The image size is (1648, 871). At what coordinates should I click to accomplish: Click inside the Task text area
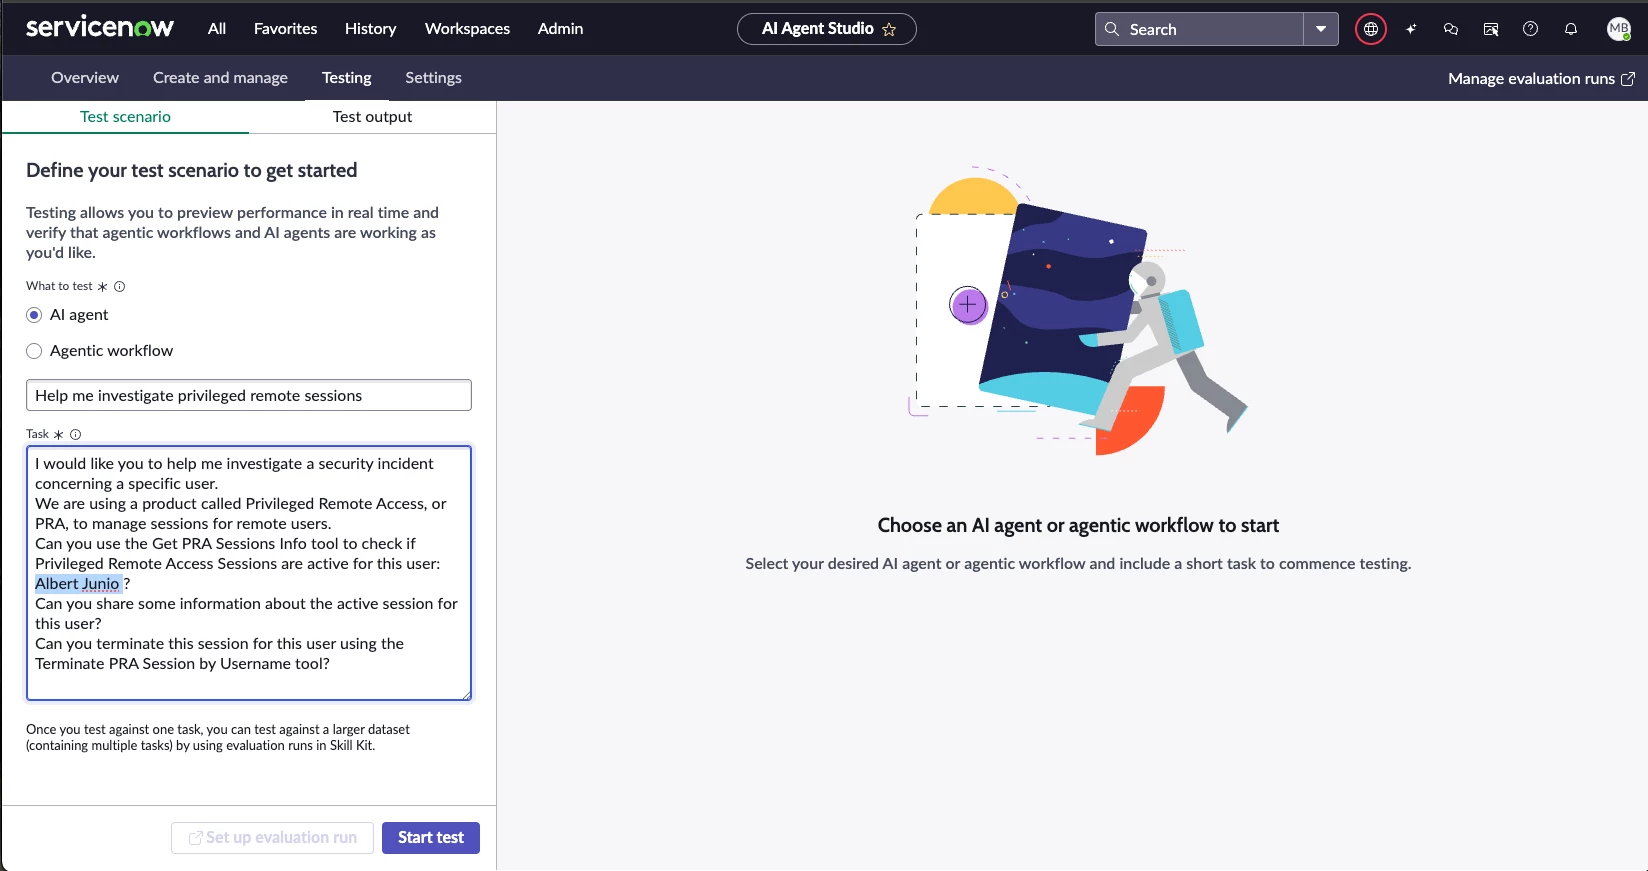[x=249, y=573]
